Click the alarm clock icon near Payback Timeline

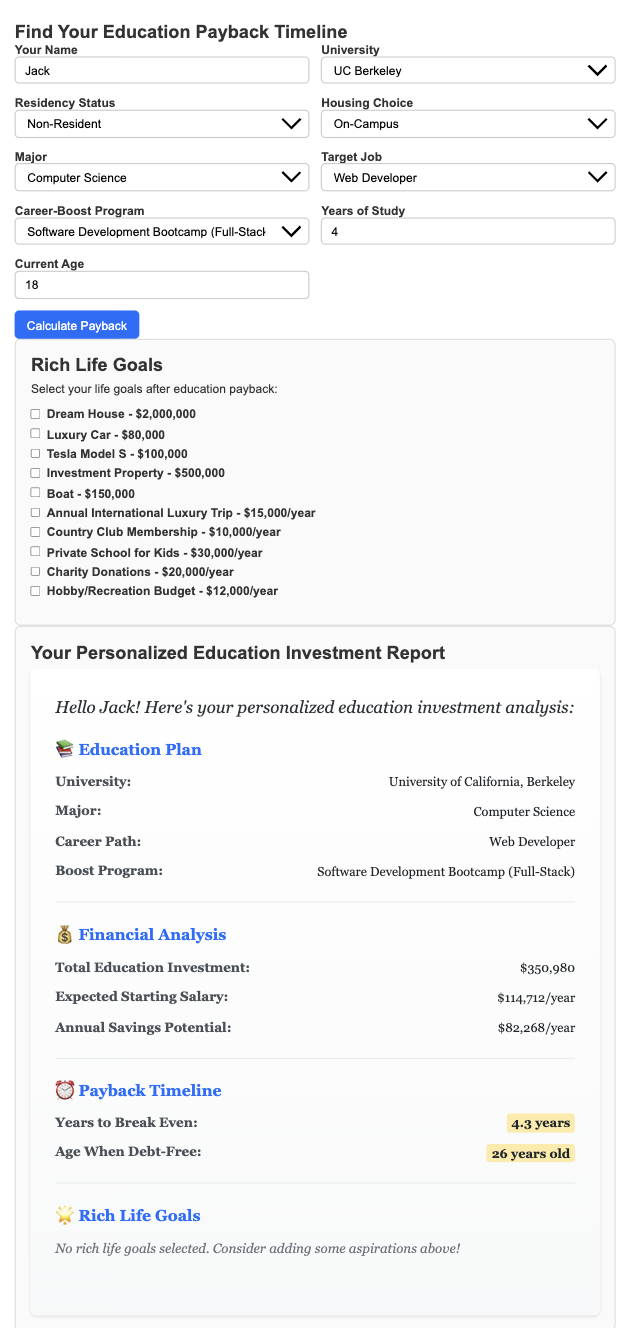(x=67, y=1090)
